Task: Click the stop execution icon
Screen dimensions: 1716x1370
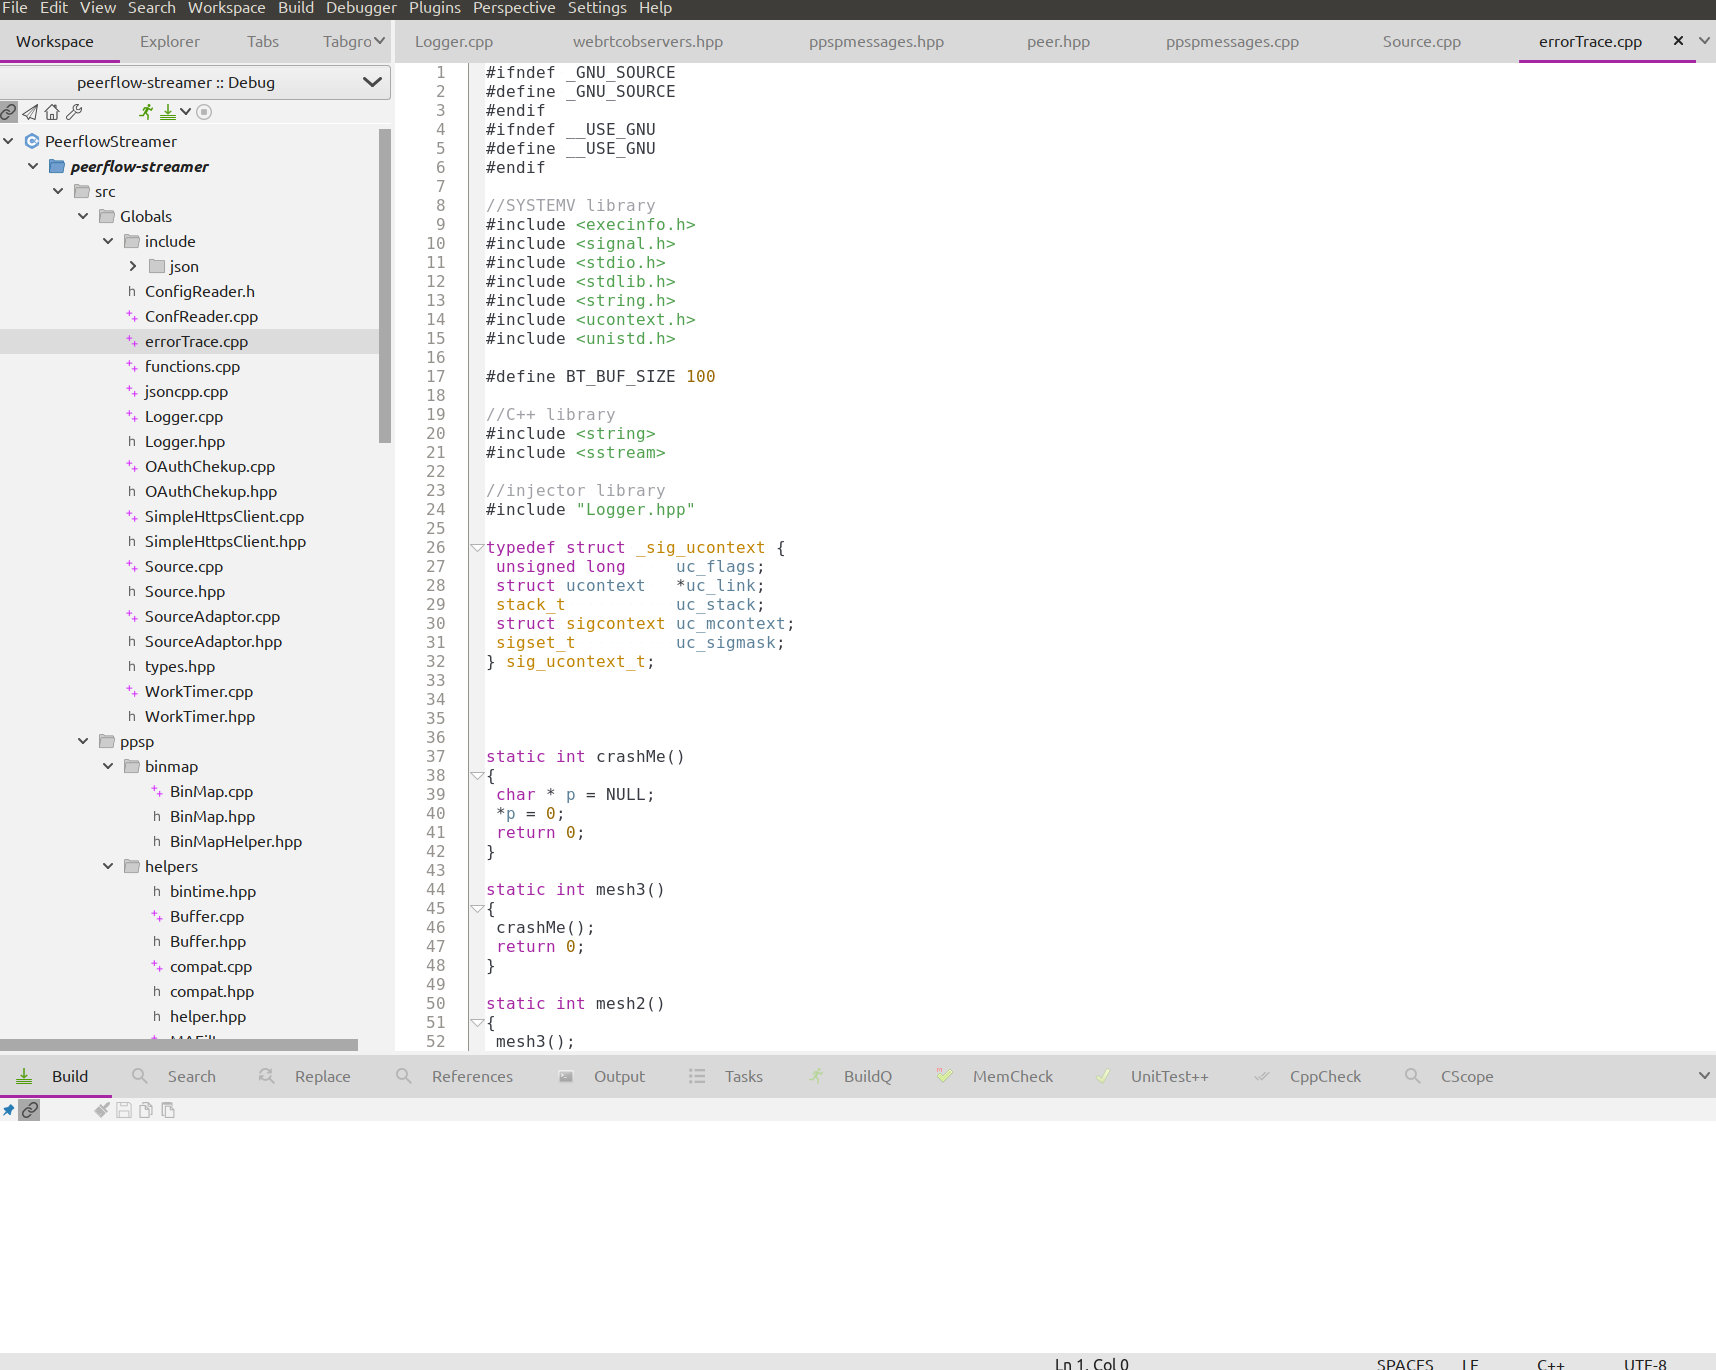Action: pyautogui.click(x=204, y=112)
